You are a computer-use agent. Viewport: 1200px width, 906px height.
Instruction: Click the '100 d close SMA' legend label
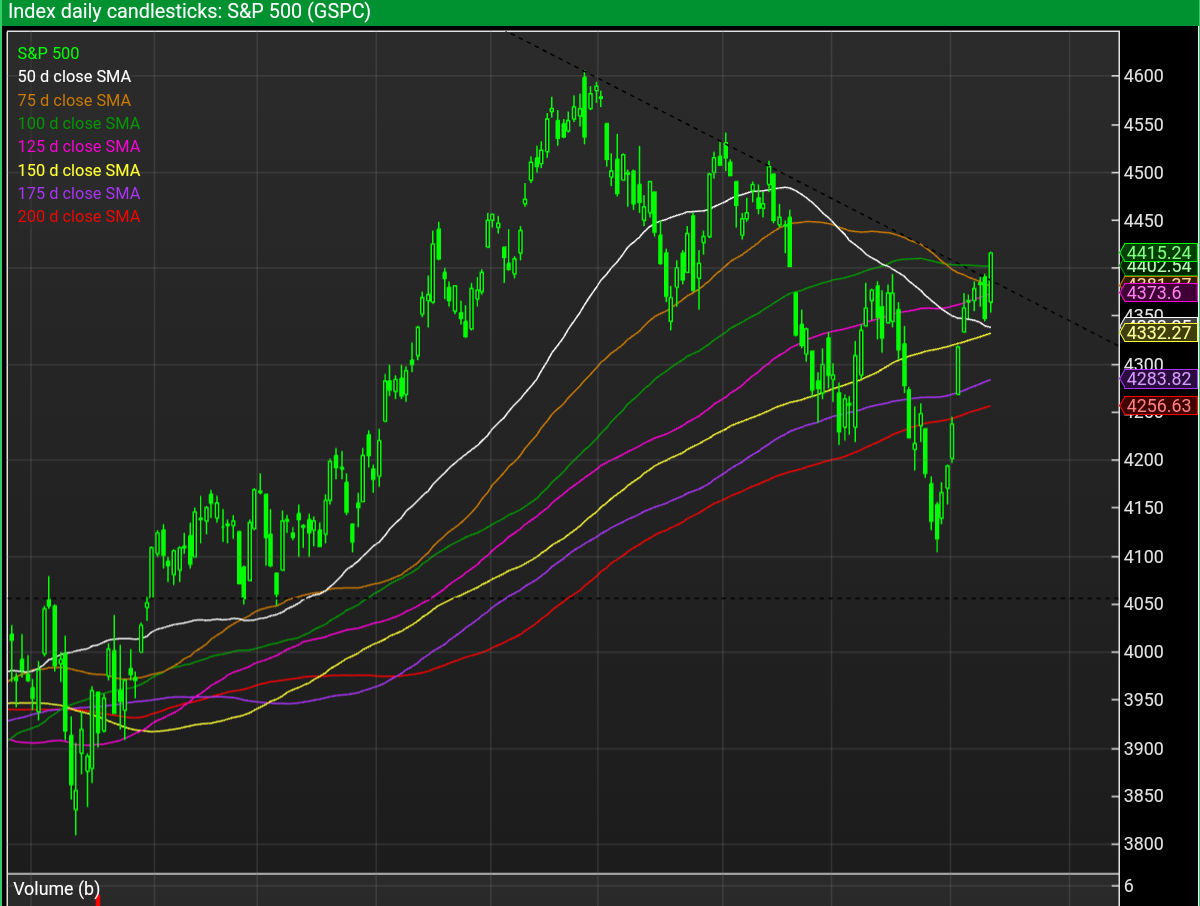[x=79, y=123]
